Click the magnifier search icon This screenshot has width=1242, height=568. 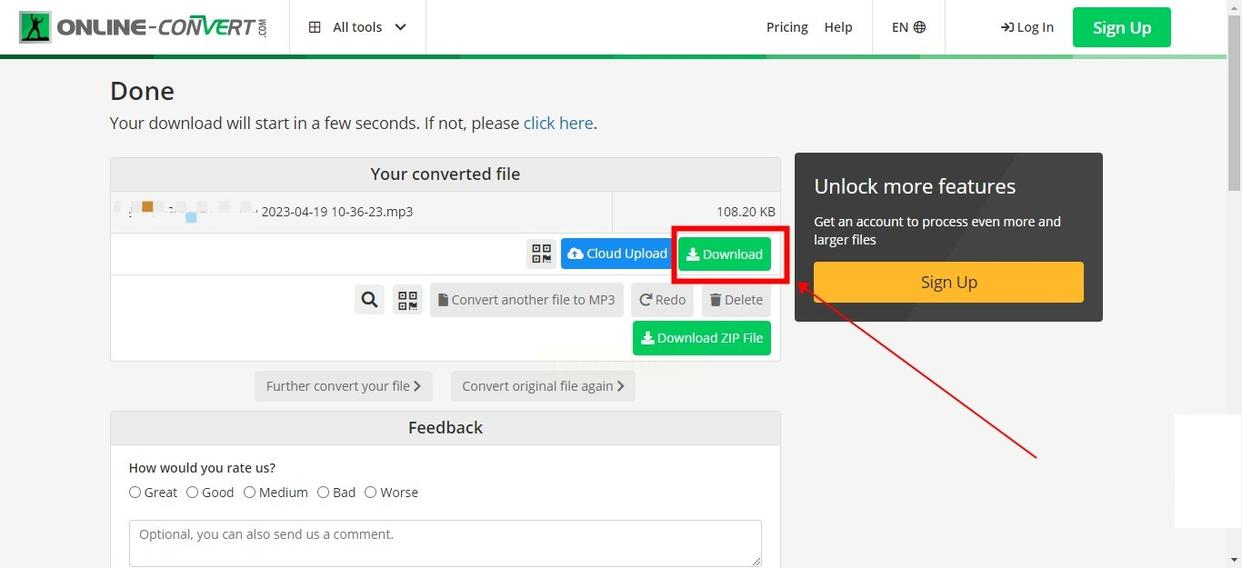pyautogui.click(x=370, y=300)
